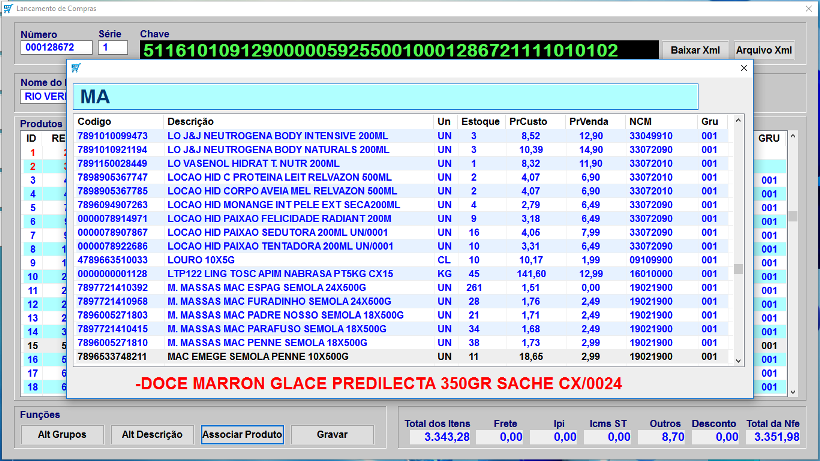Select LOCAO HID PAIXAO TENTADORA 200ML row
Image resolution: width=820 pixels, height=461 pixels.
pos(401,246)
